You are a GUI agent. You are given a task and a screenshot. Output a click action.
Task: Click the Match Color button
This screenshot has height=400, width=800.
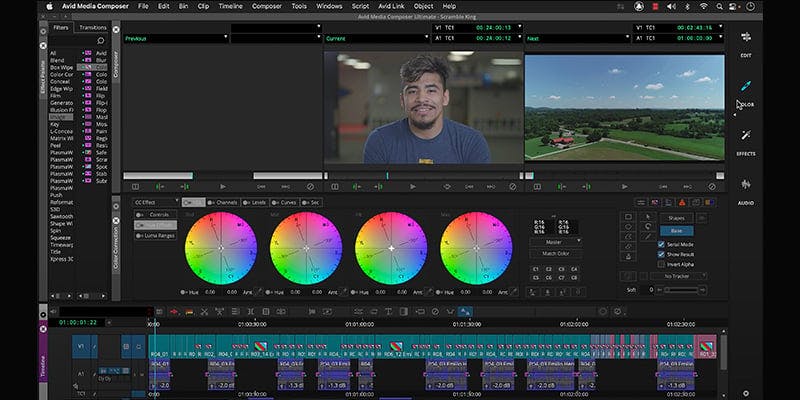point(556,254)
